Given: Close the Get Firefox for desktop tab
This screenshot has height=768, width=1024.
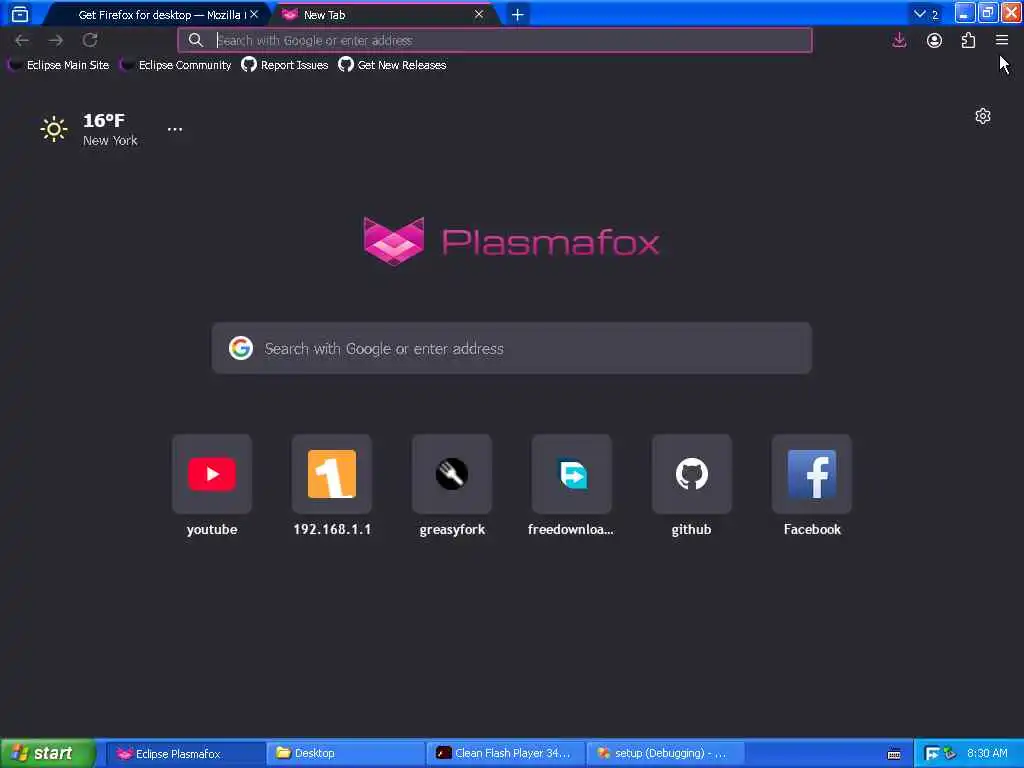Looking at the screenshot, I should tap(254, 14).
